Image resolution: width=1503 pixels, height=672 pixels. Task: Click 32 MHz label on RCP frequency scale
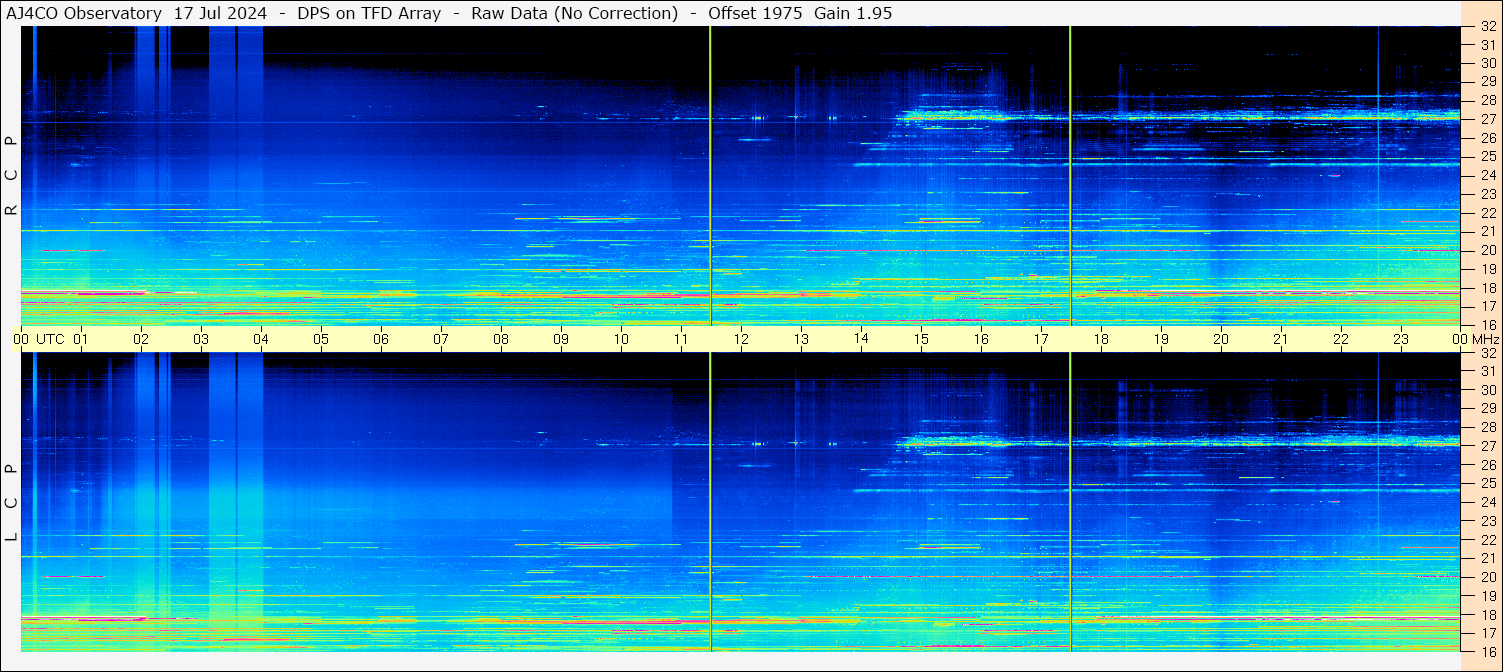(x=1487, y=27)
